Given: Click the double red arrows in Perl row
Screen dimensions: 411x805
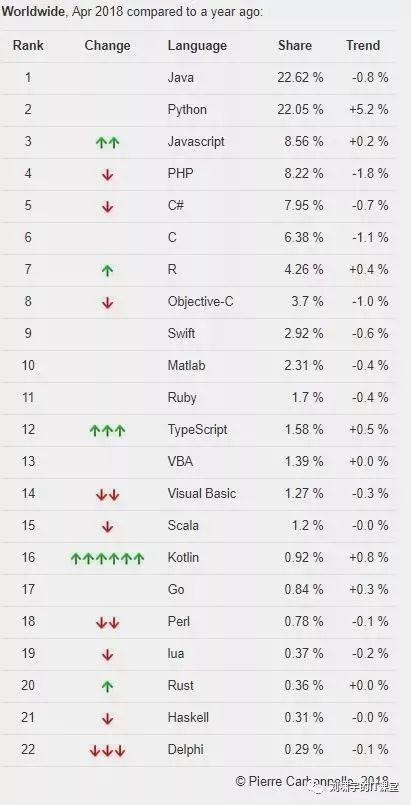Looking at the screenshot, I should (107, 623).
